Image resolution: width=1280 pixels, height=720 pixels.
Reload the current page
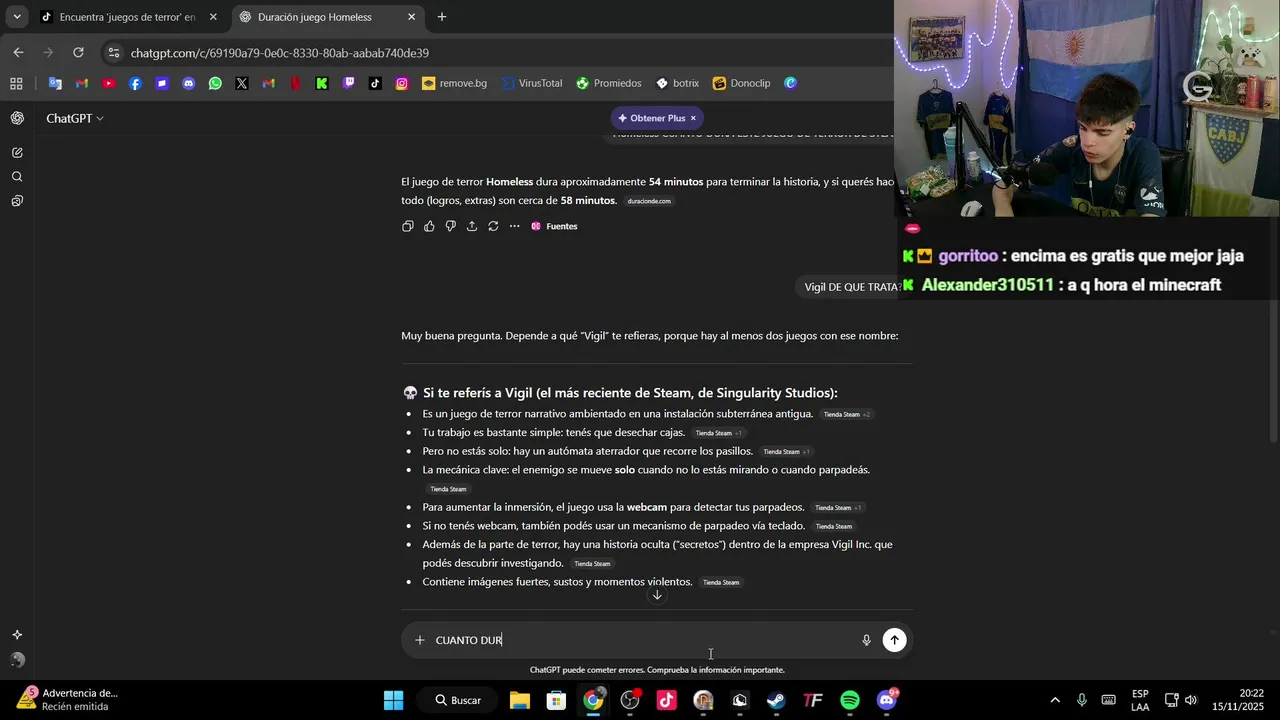(78, 53)
